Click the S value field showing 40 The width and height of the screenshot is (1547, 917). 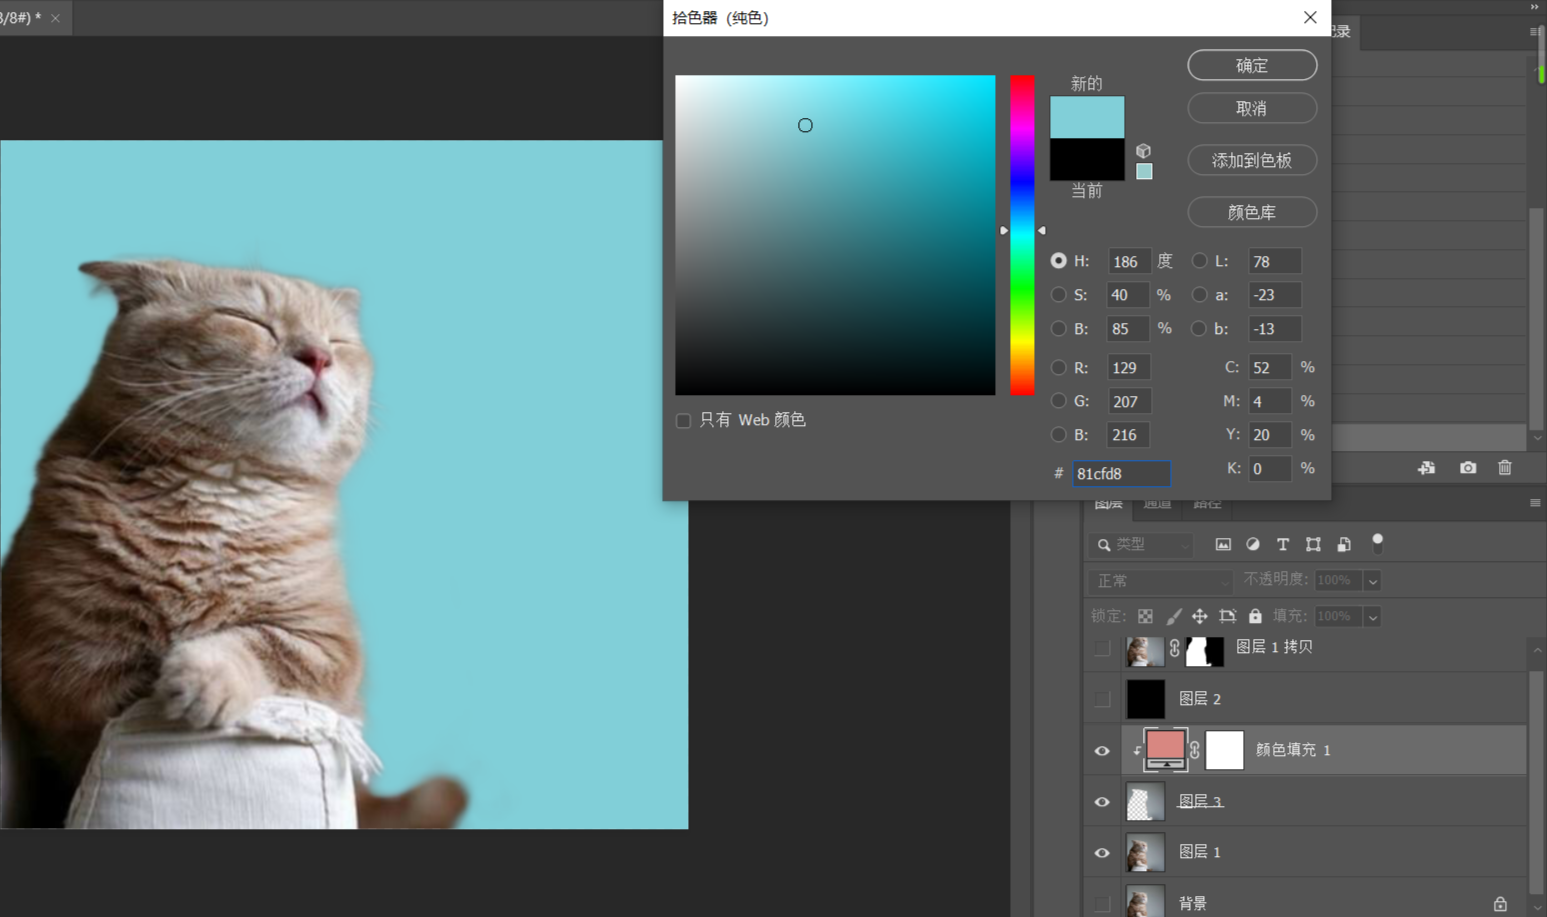pos(1129,295)
